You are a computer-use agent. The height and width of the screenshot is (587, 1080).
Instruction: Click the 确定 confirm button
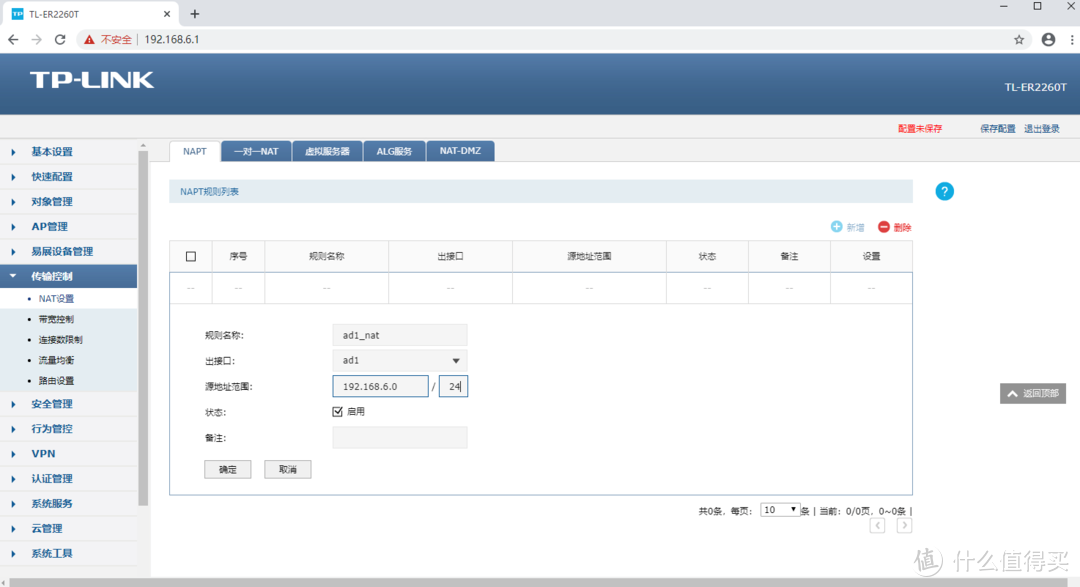(227, 469)
